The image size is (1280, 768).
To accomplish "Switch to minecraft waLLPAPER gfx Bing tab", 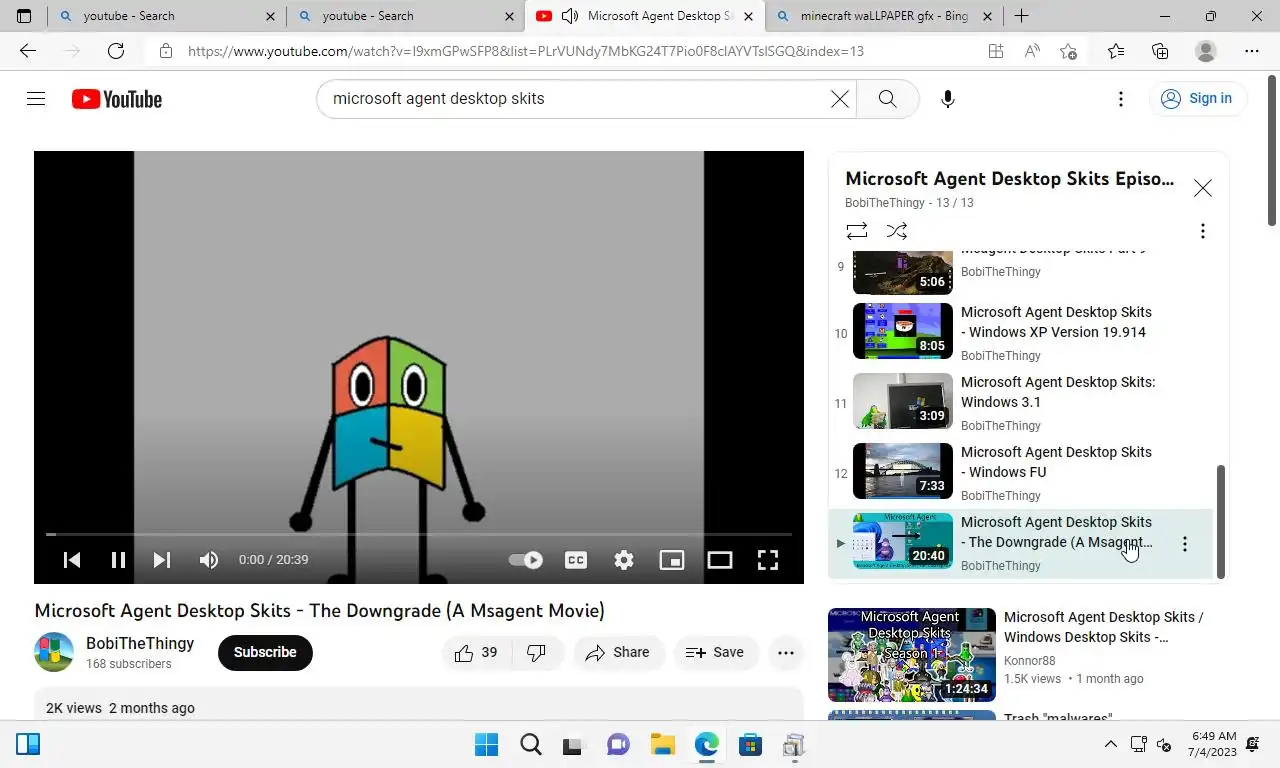I will (x=882, y=16).
